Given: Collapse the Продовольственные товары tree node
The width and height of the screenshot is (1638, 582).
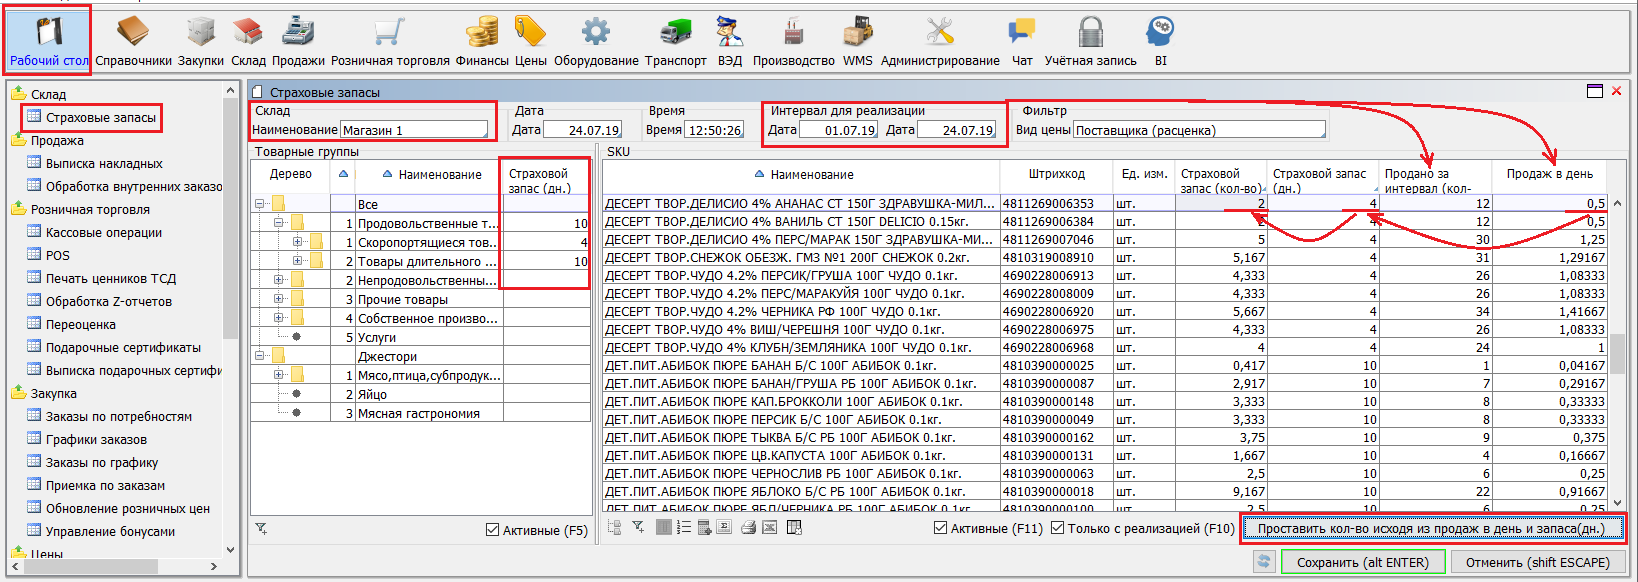Looking at the screenshot, I should (x=279, y=223).
